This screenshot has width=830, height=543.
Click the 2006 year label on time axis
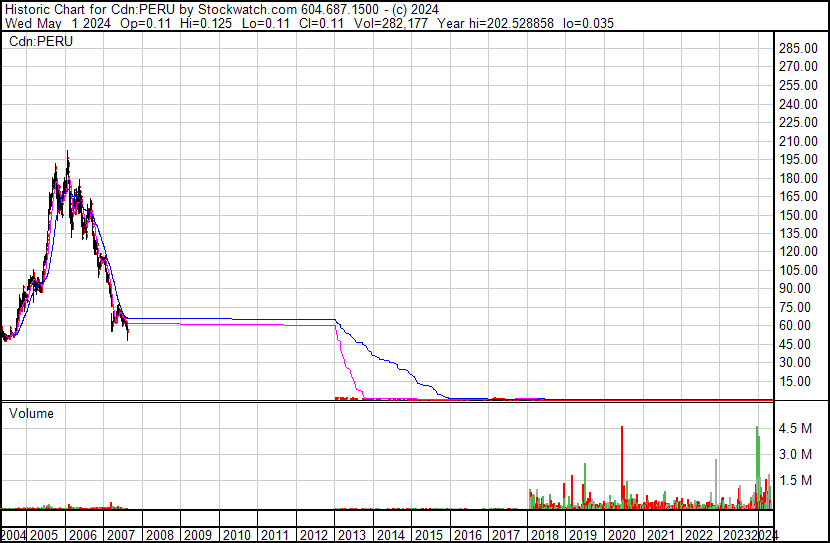click(x=83, y=535)
